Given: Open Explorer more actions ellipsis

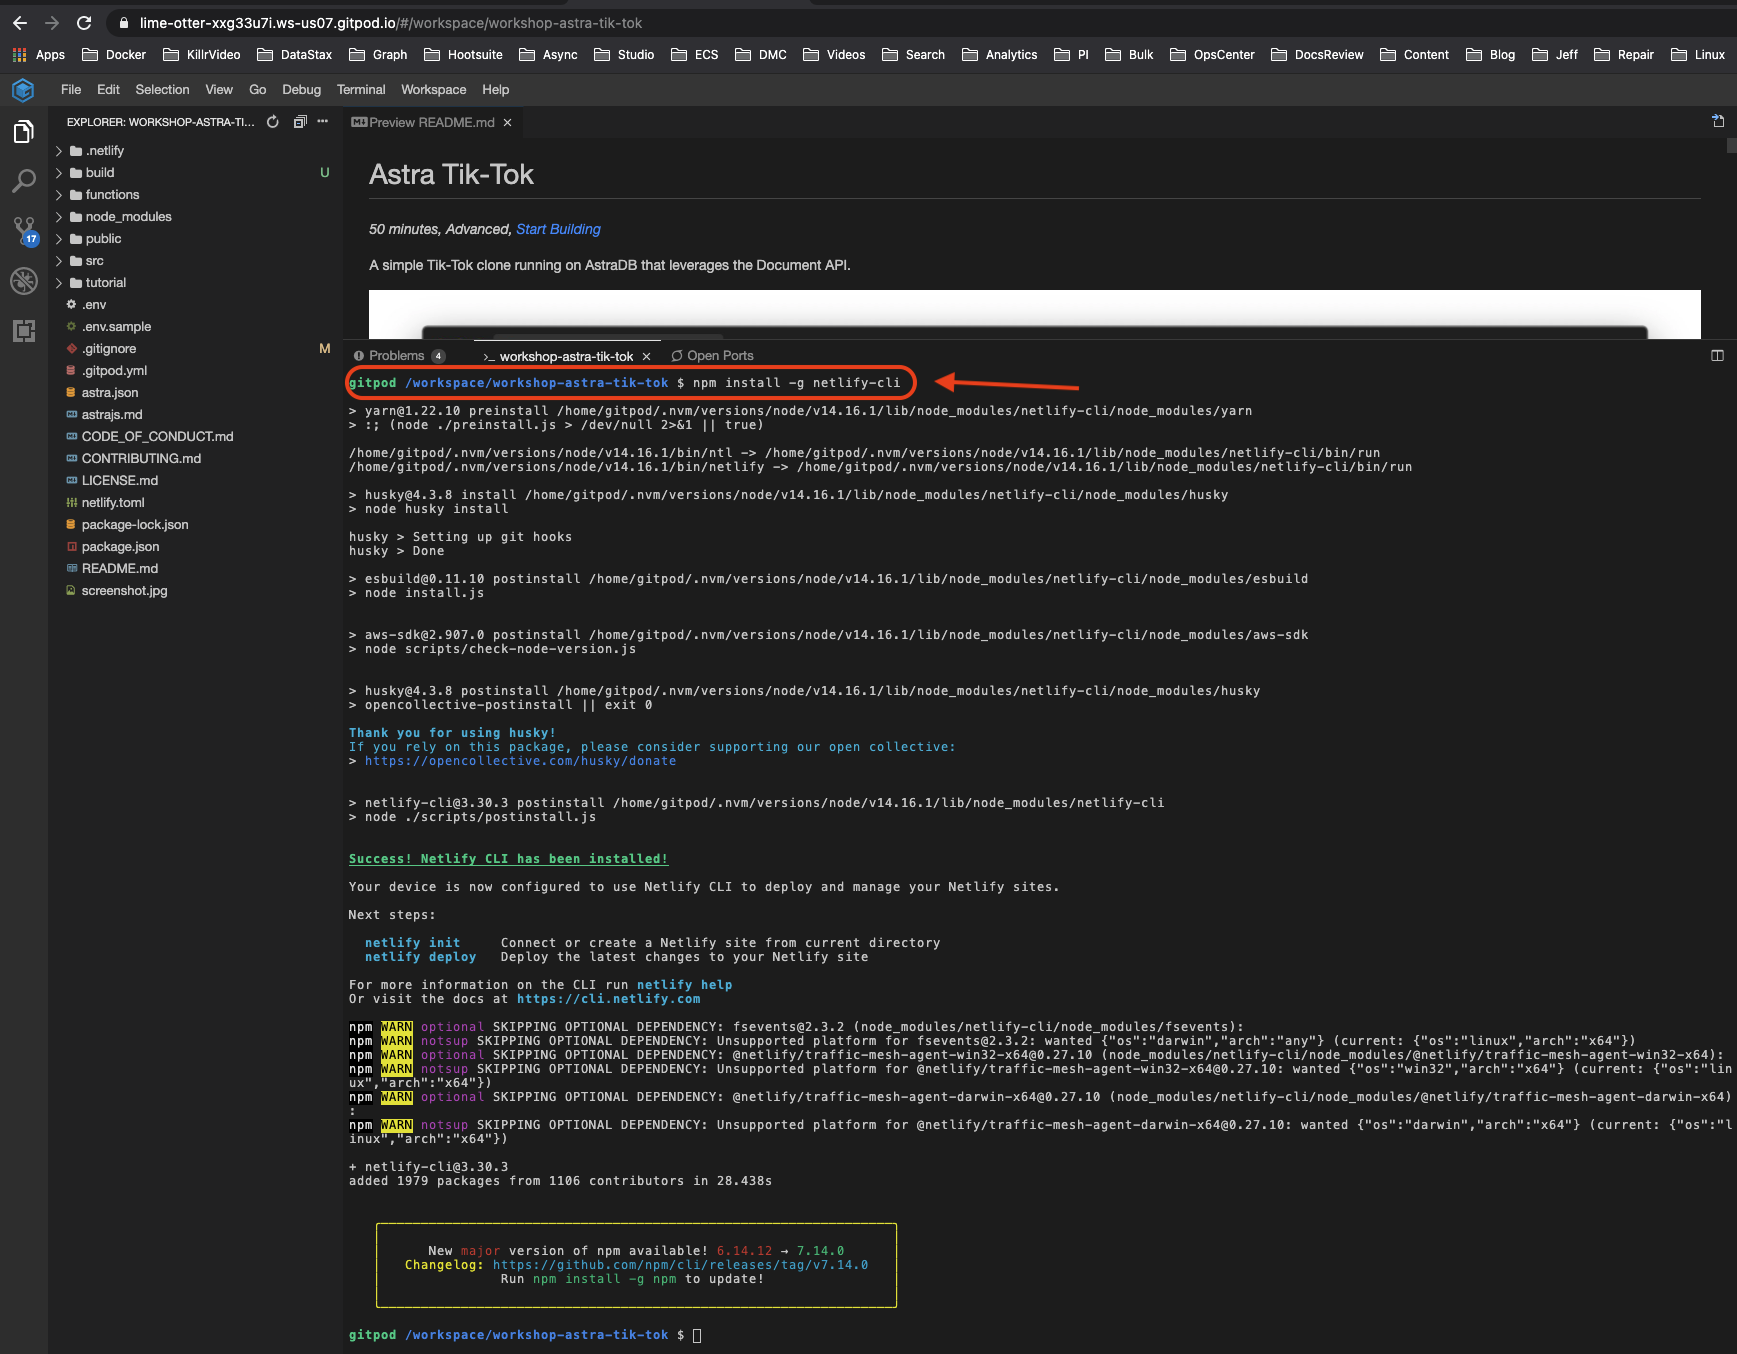Looking at the screenshot, I should pos(322,122).
